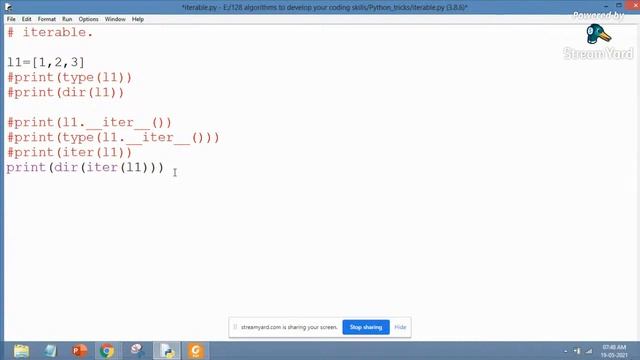Switch to Google Chrome in the taskbar

[107, 351]
